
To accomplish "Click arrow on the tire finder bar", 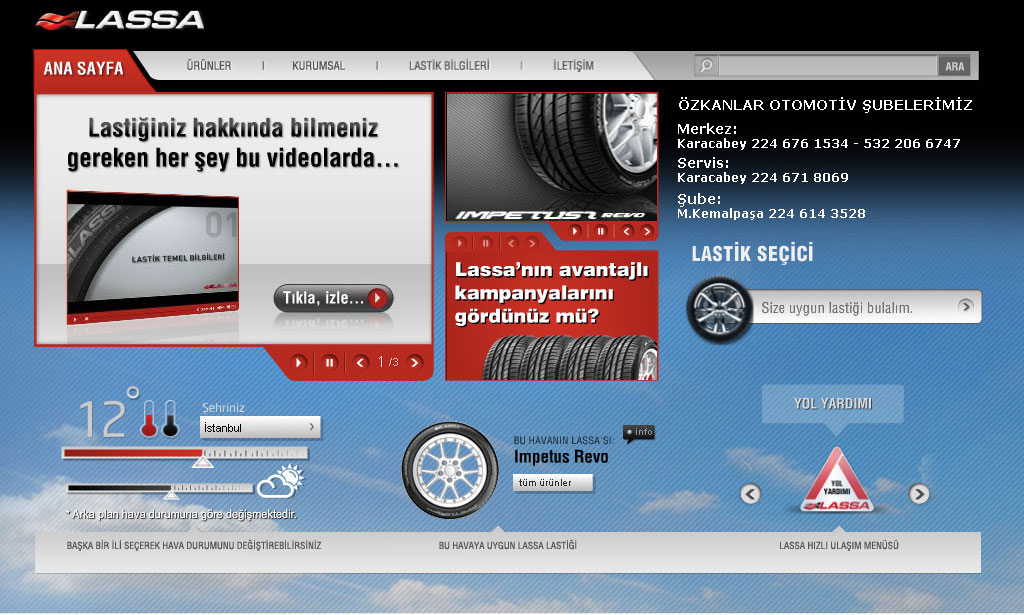I will (x=965, y=306).
